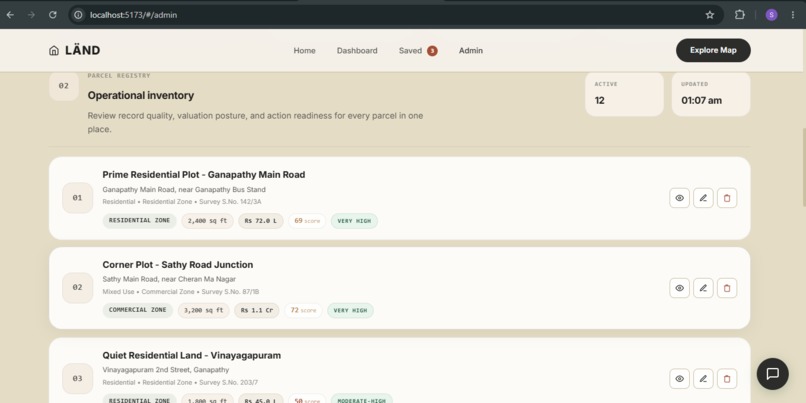The height and width of the screenshot is (403, 806).
Task: View the Corner Plot Sathy Road parcel
Action: (x=679, y=288)
